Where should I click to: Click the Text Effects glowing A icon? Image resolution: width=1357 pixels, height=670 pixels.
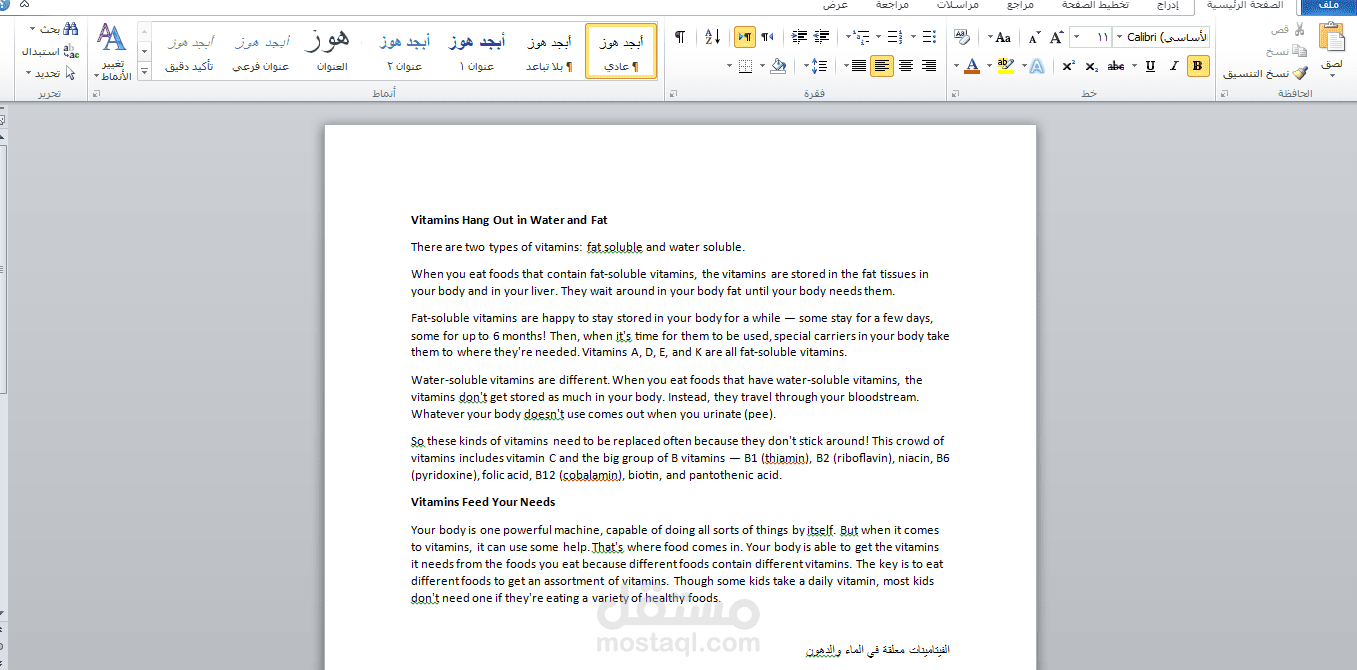(1037, 66)
